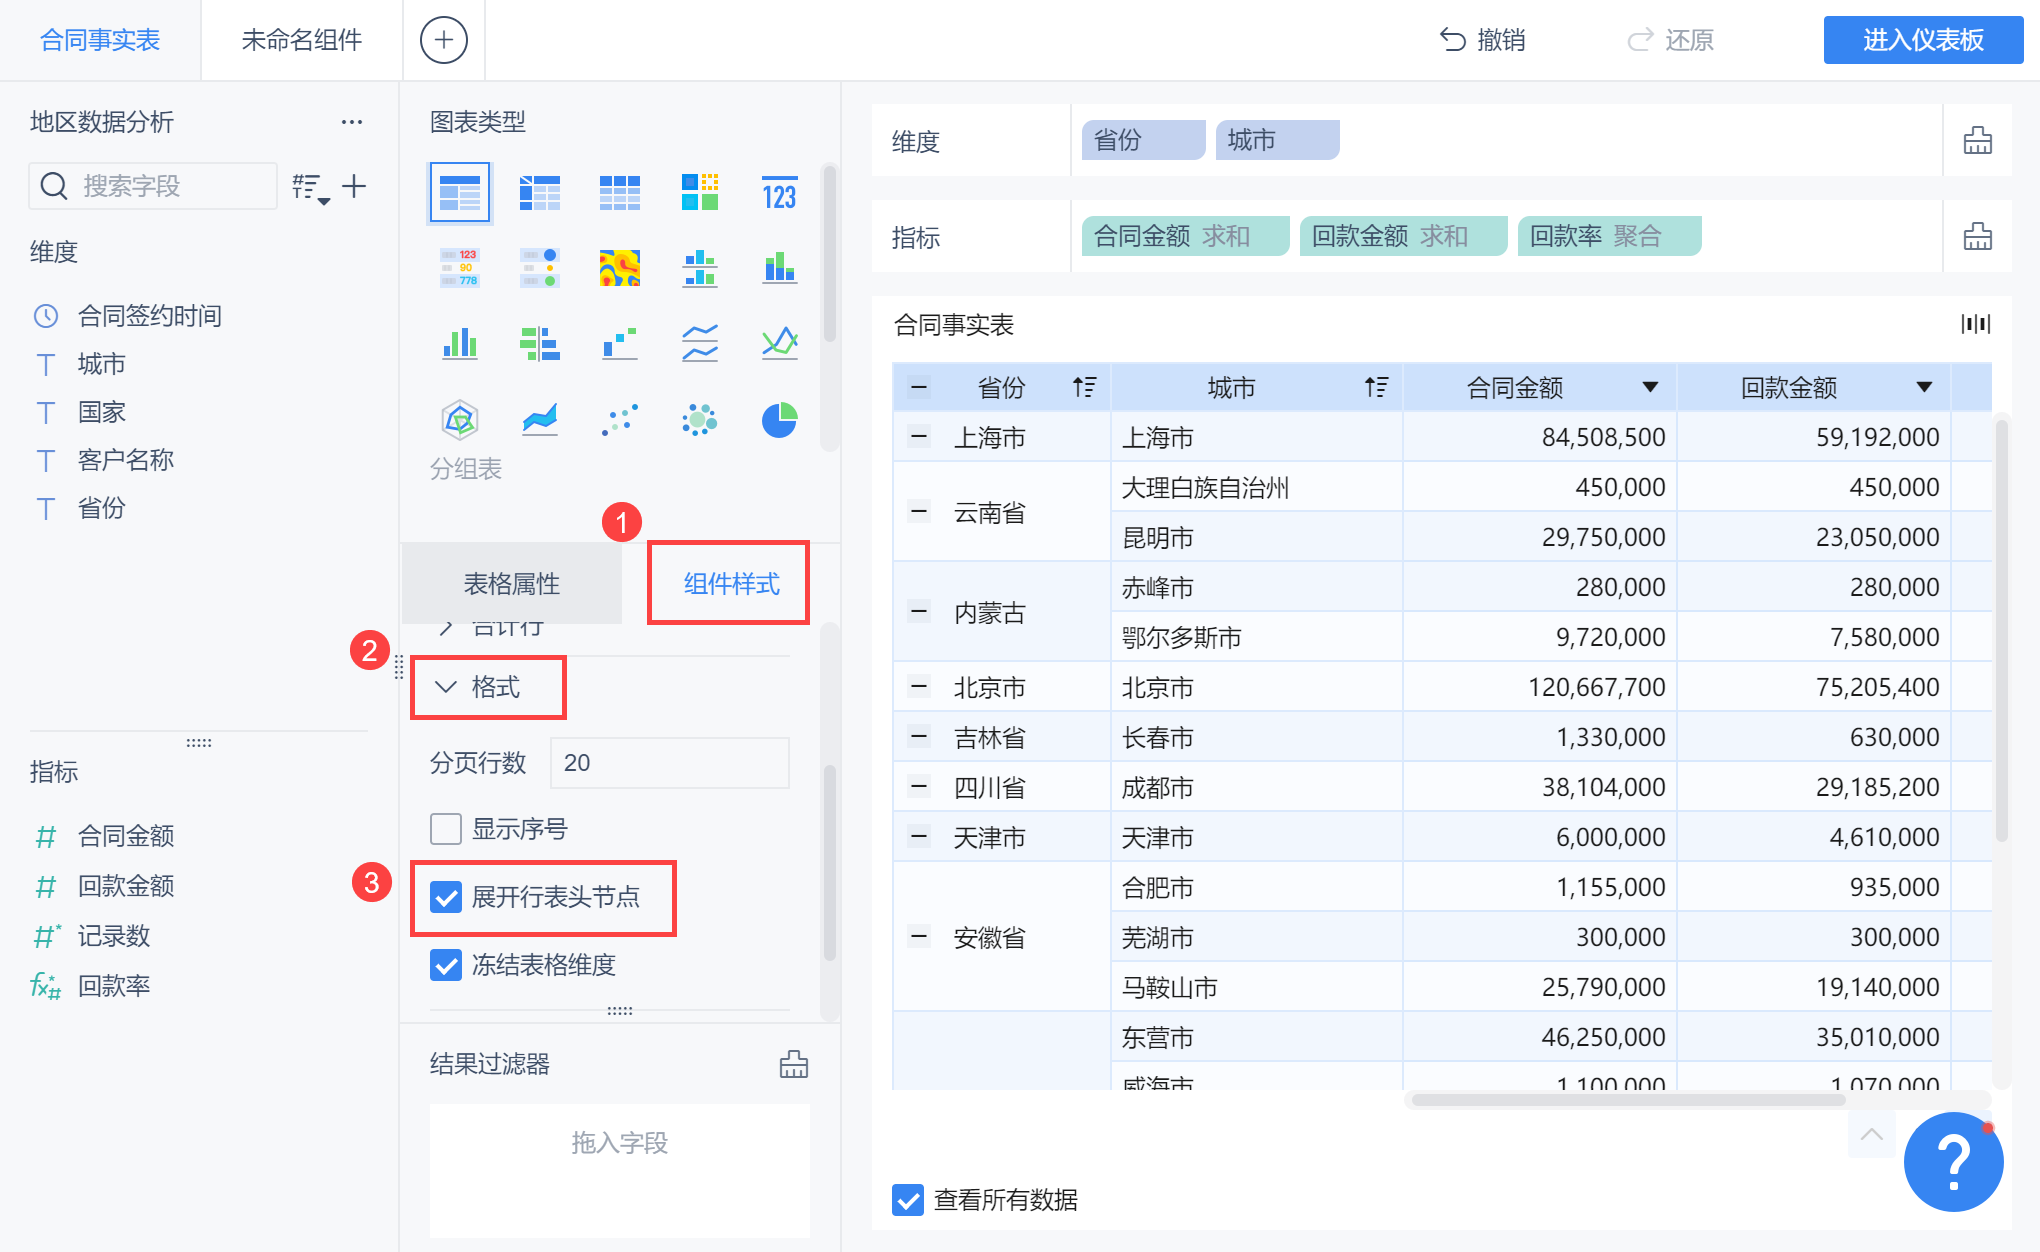The image size is (2040, 1252).
Task: Toggle the 查看所有数据 checkbox
Action: (x=908, y=1199)
